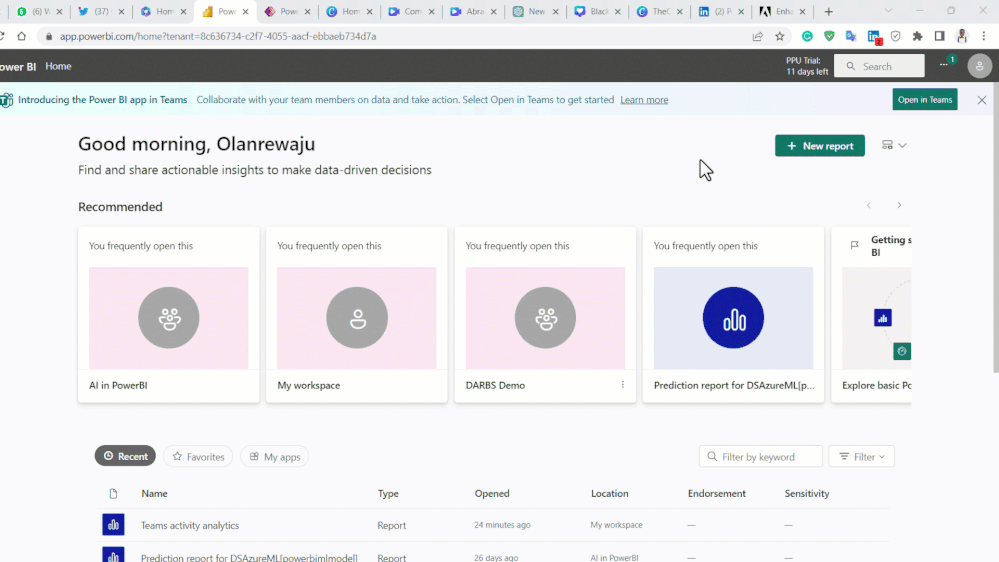Follow the Learn more link

point(644,99)
